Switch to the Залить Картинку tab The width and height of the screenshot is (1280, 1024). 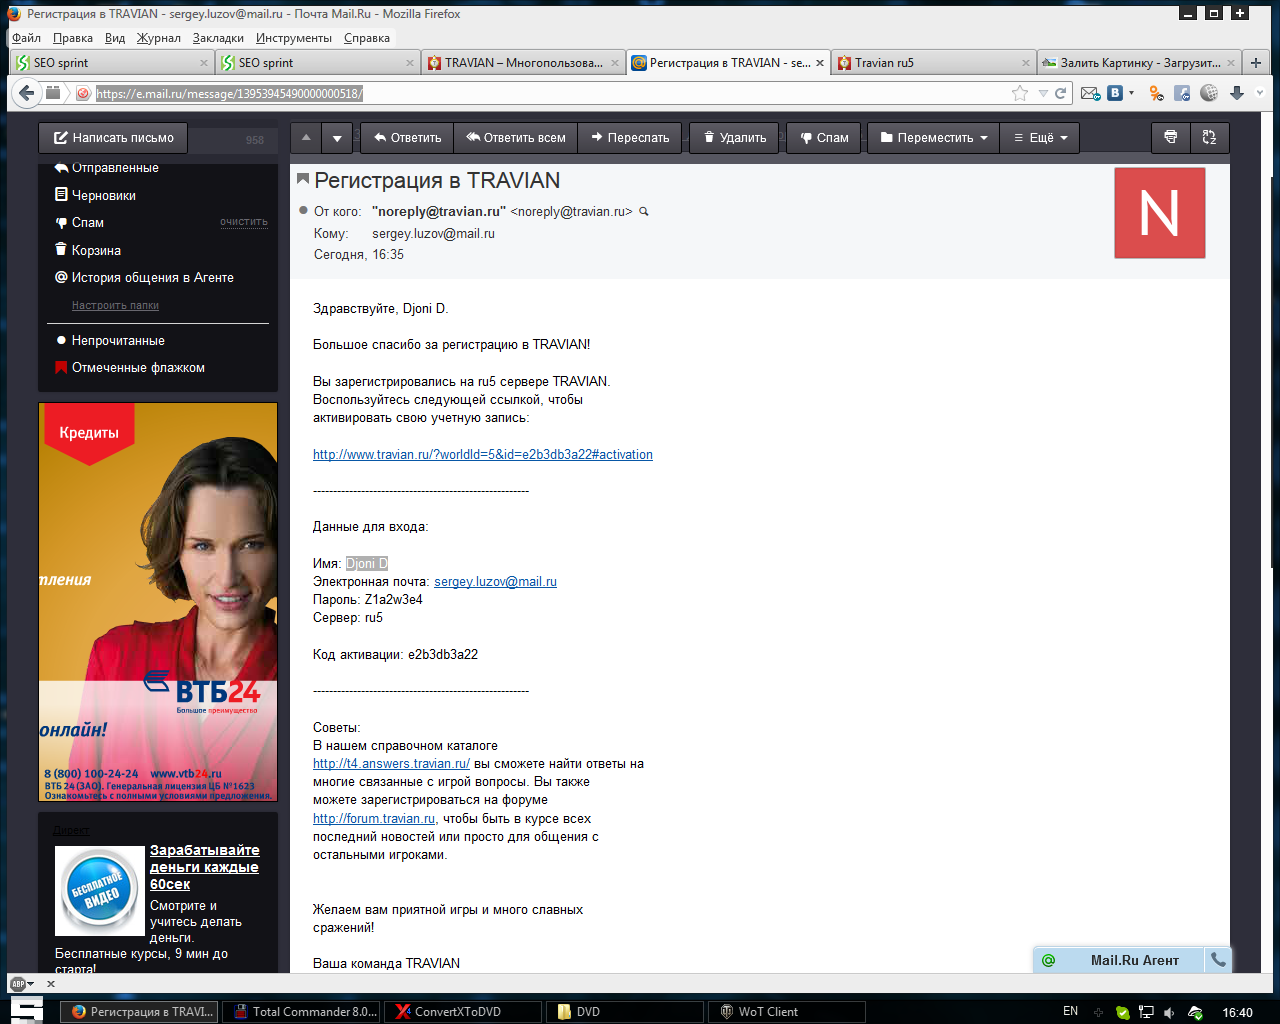coord(1139,62)
